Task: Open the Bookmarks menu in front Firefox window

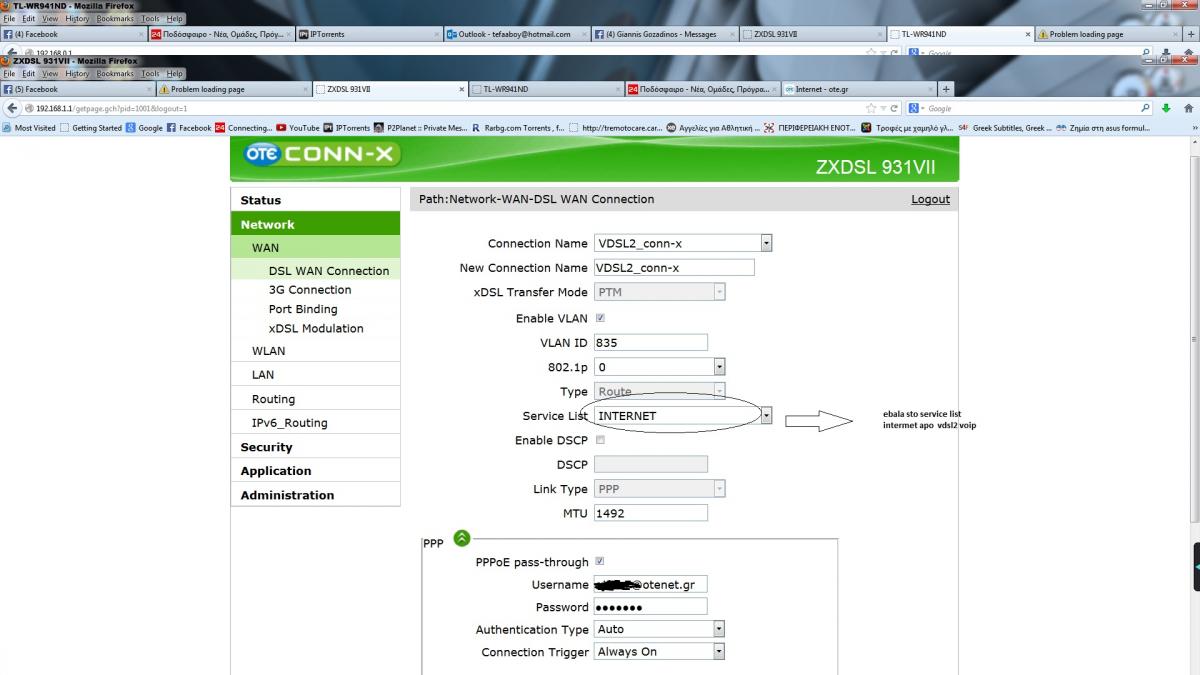Action: pos(115,74)
